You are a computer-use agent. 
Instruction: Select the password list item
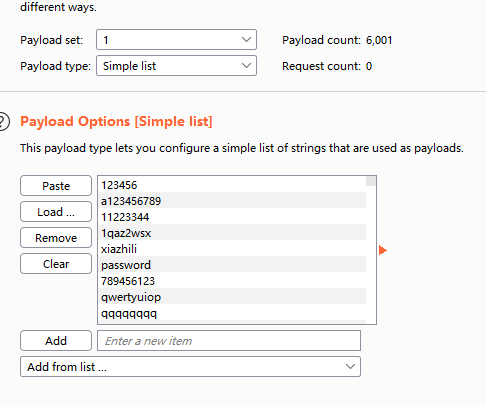pyautogui.click(x=232, y=265)
